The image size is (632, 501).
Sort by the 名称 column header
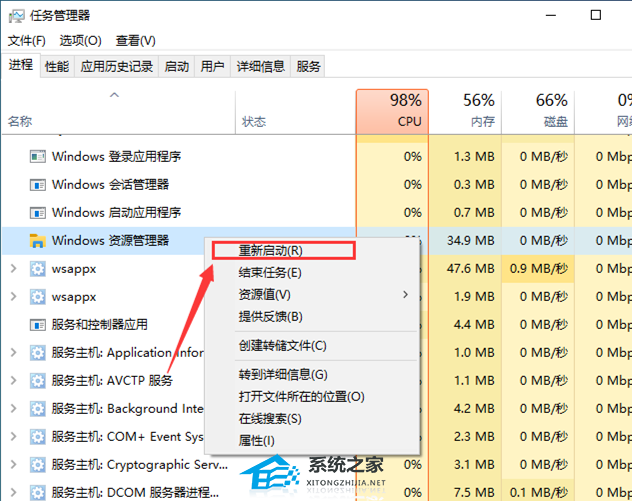pos(118,112)
